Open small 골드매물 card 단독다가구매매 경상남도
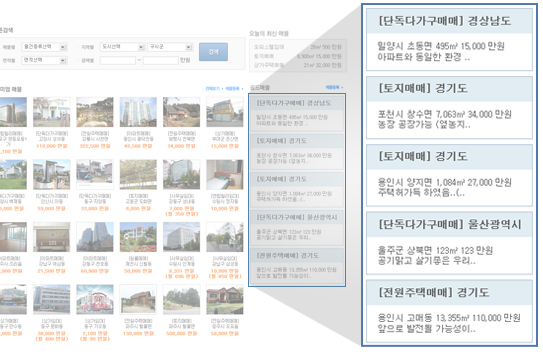Screen dimensions: 543x362 pos(297,113)
